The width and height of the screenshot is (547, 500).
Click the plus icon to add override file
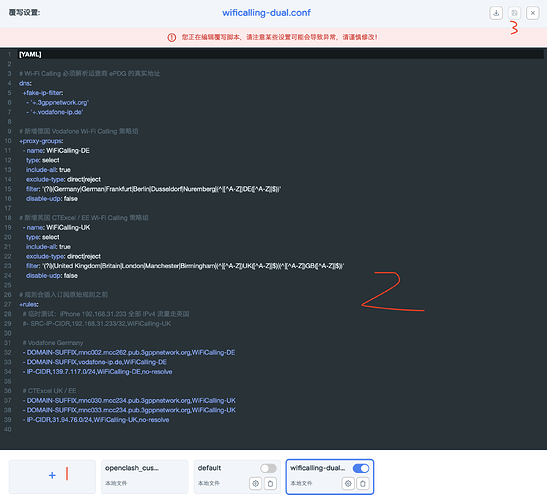pyautogui.click(x=52, y=475)
